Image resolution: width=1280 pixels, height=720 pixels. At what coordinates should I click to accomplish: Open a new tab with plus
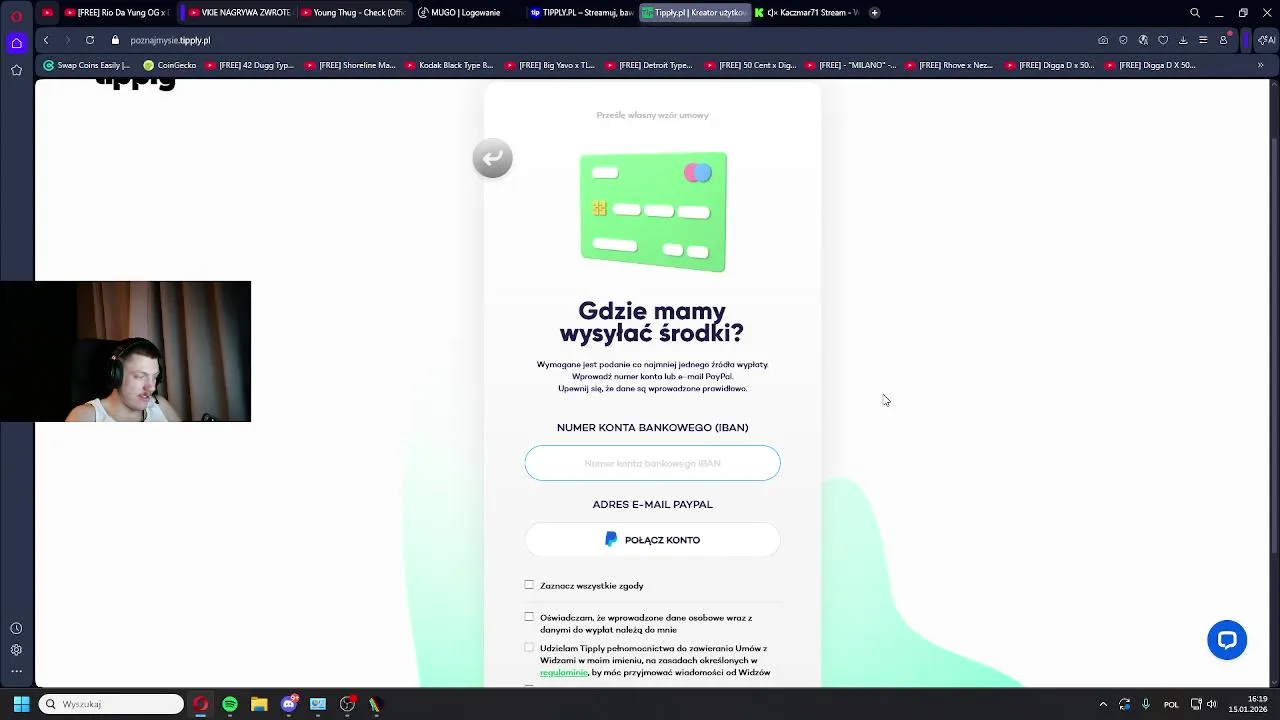coord(874,13)
